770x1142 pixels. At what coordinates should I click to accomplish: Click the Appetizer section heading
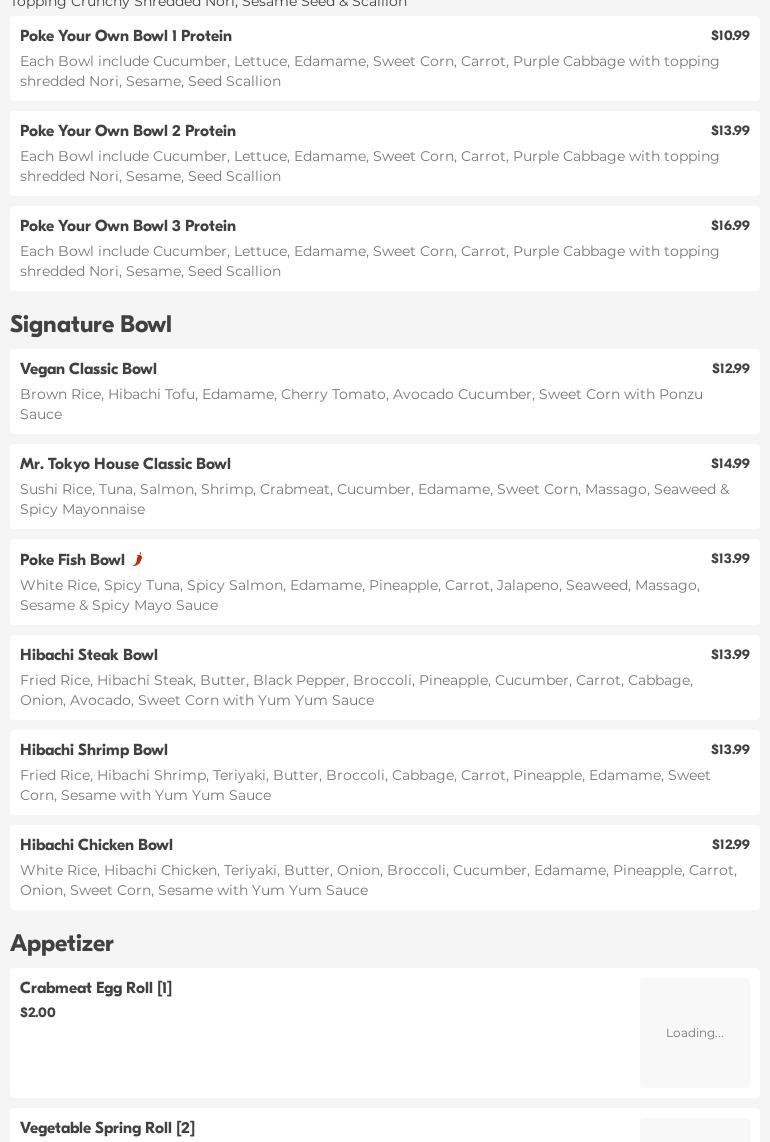click(62, 943)
